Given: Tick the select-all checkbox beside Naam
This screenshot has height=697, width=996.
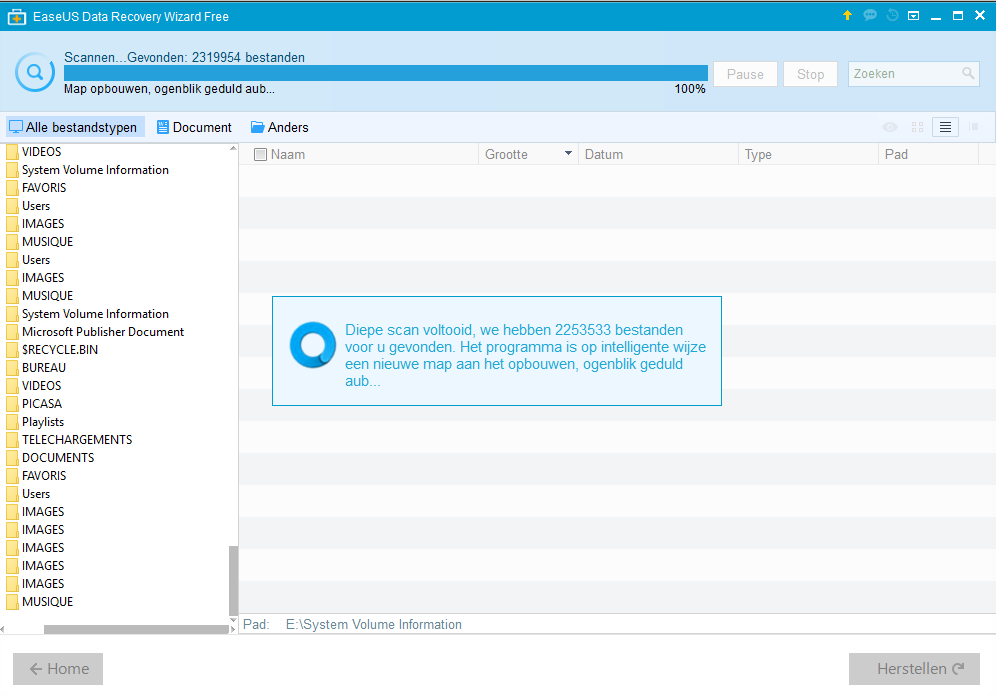Looking at the screenshot, I should [x=261, y=155].
